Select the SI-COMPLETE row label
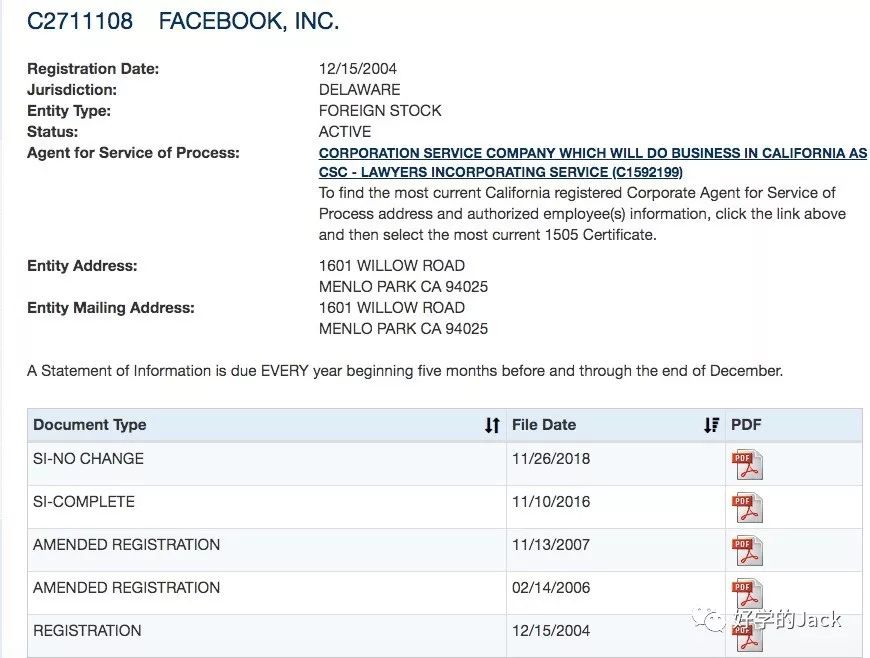 pyautogui.click(x=84, y=502)
